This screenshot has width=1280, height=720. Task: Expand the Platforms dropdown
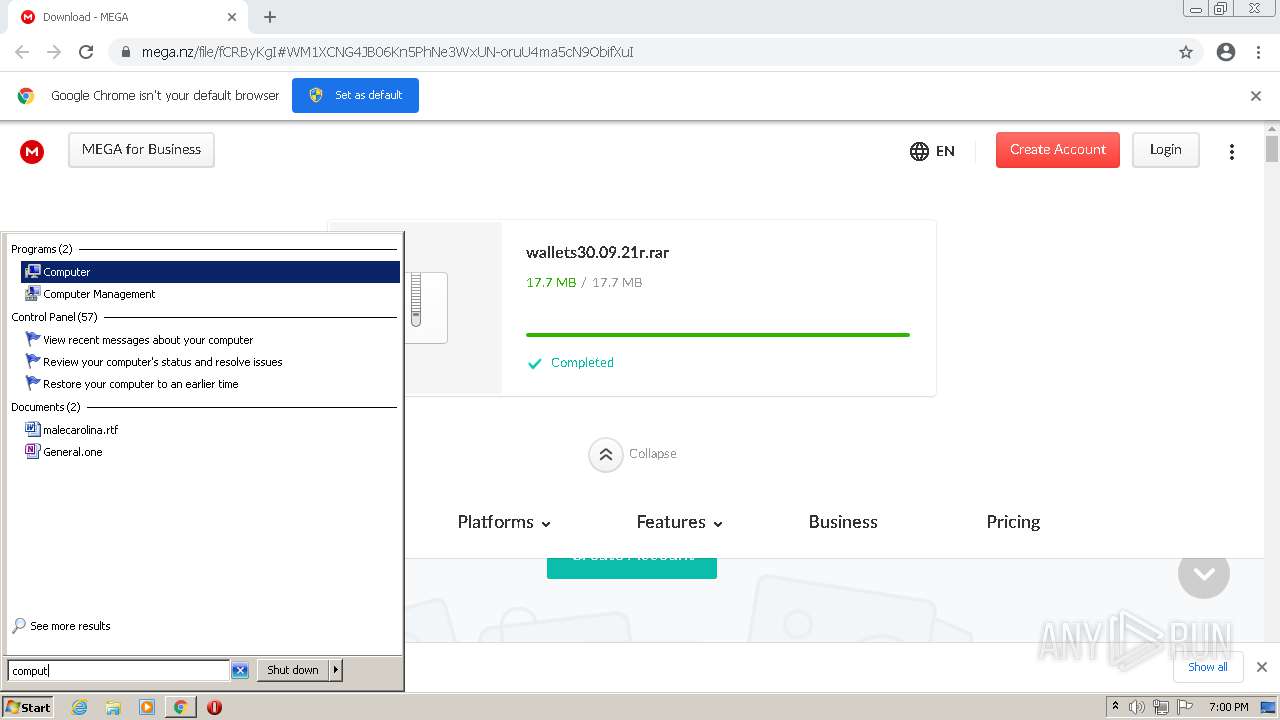pos(504,522)
